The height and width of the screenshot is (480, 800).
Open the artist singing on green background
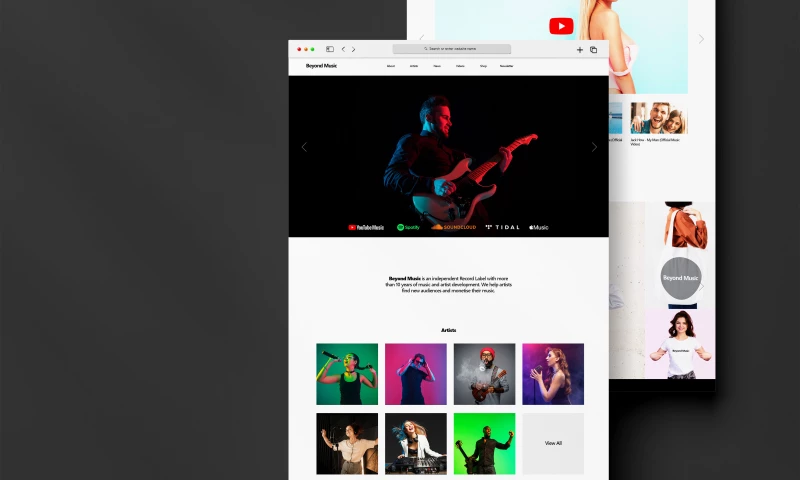click(x=347, y=374)
